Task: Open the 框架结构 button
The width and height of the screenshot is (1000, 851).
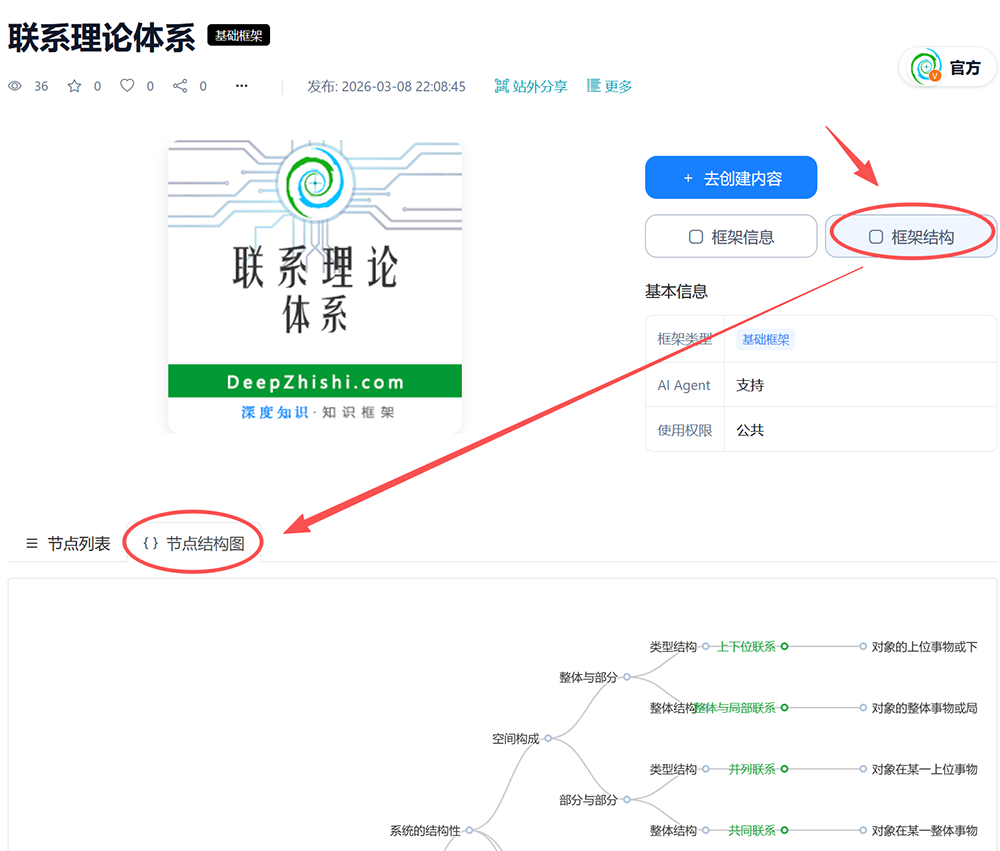Action: pos(911,237)
